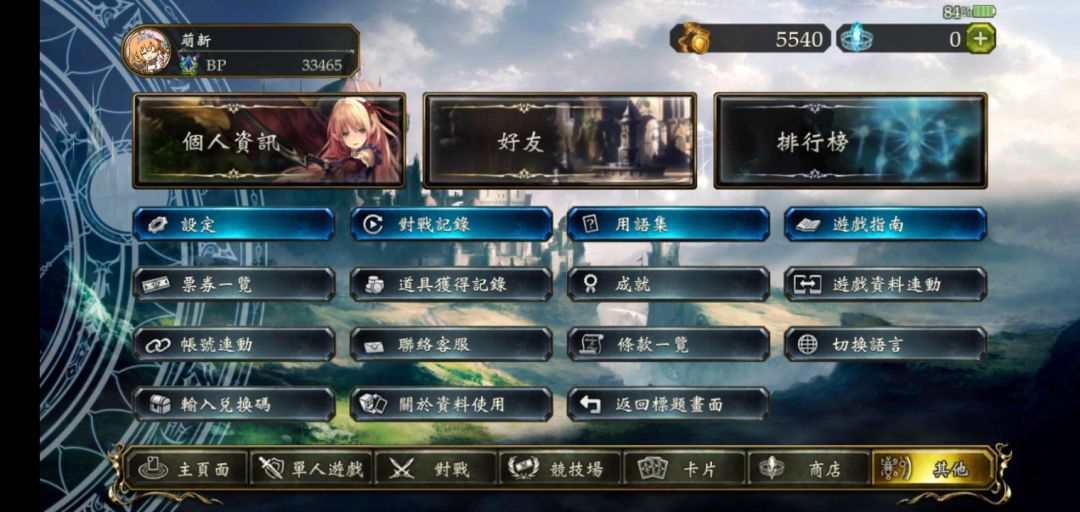
Task: Open the 設定 settings gear button
Action: point(234,225)
